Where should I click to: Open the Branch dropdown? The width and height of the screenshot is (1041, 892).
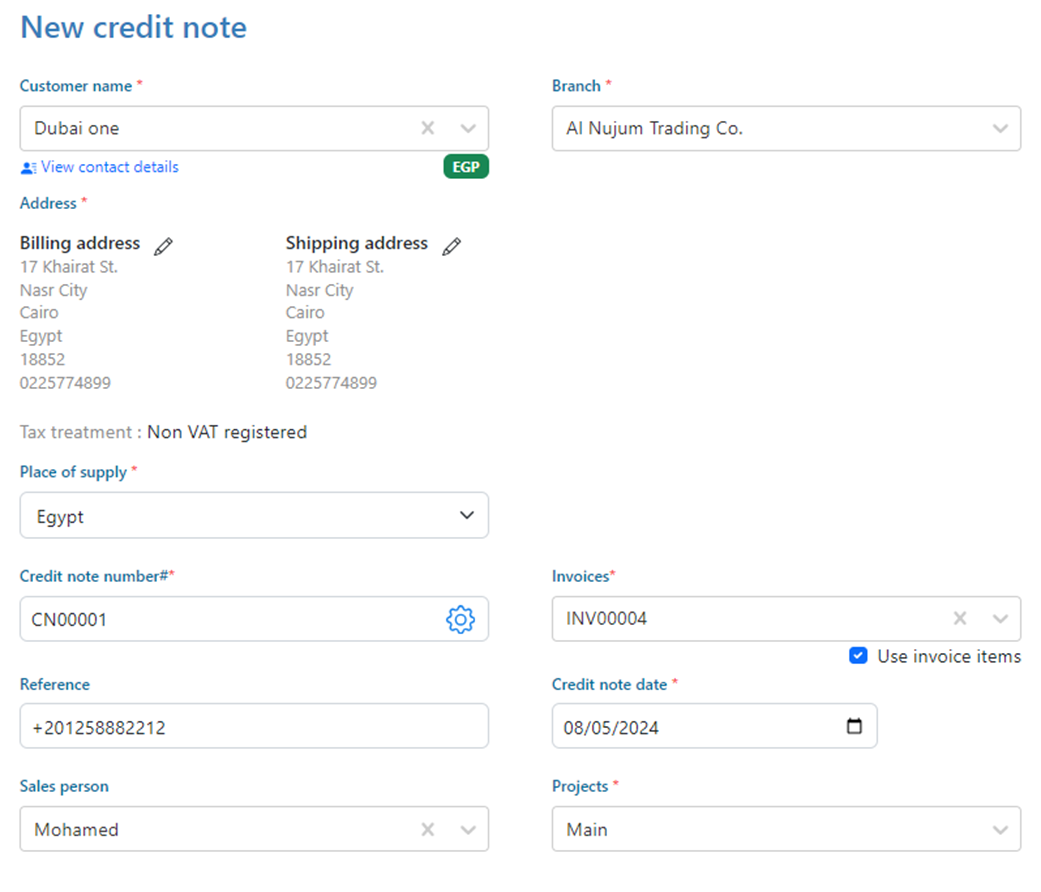[1000, 128]
